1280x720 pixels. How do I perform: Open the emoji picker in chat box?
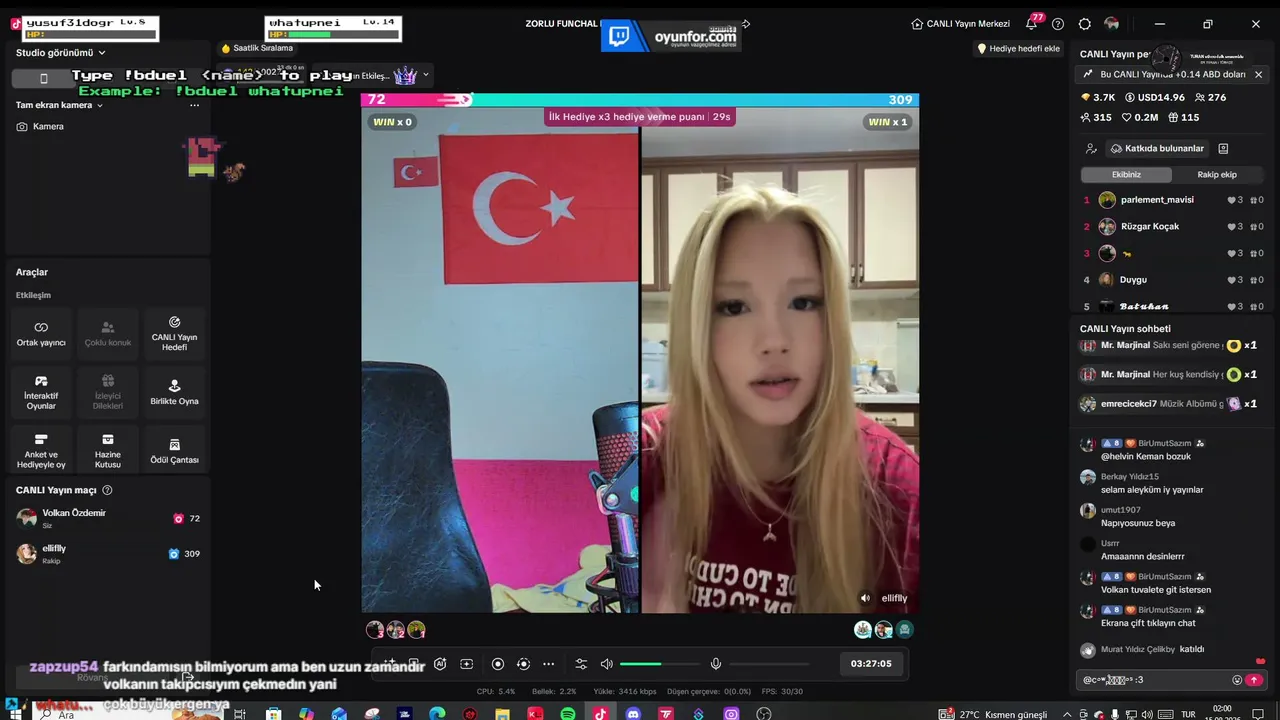pyautogui.click(x=1237, y=680)
